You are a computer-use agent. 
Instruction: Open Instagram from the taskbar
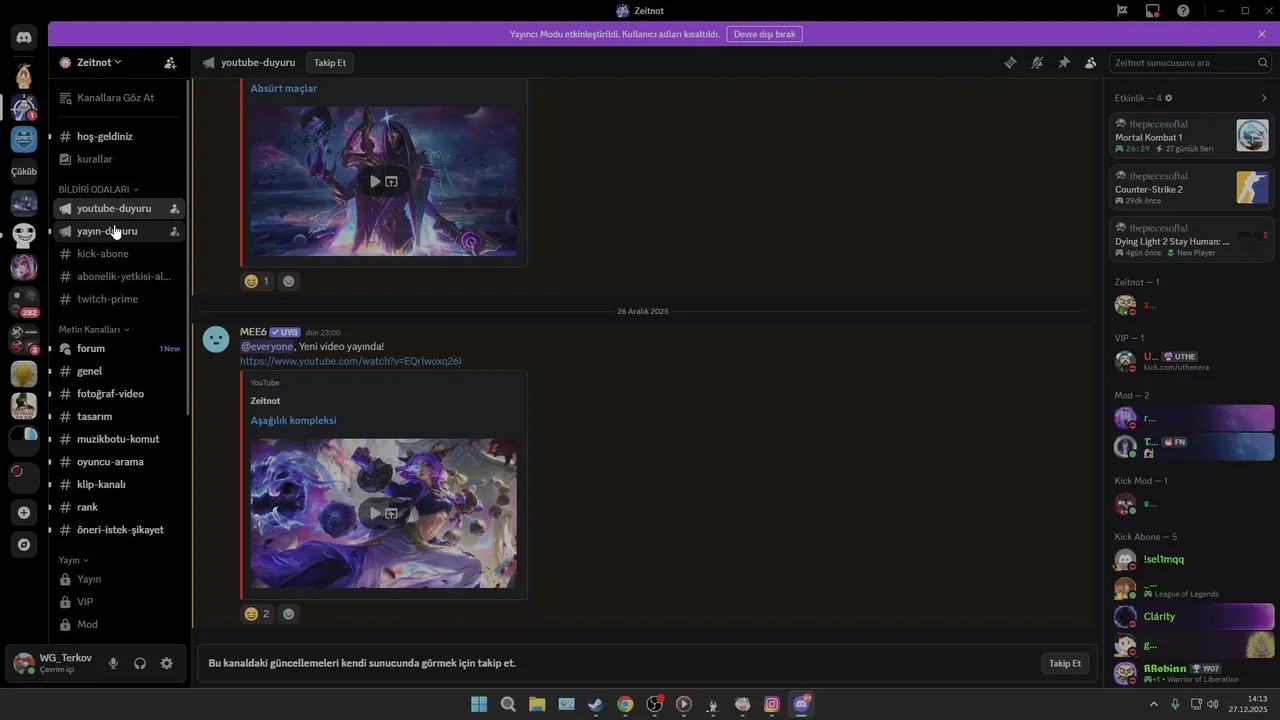[772, 704]
